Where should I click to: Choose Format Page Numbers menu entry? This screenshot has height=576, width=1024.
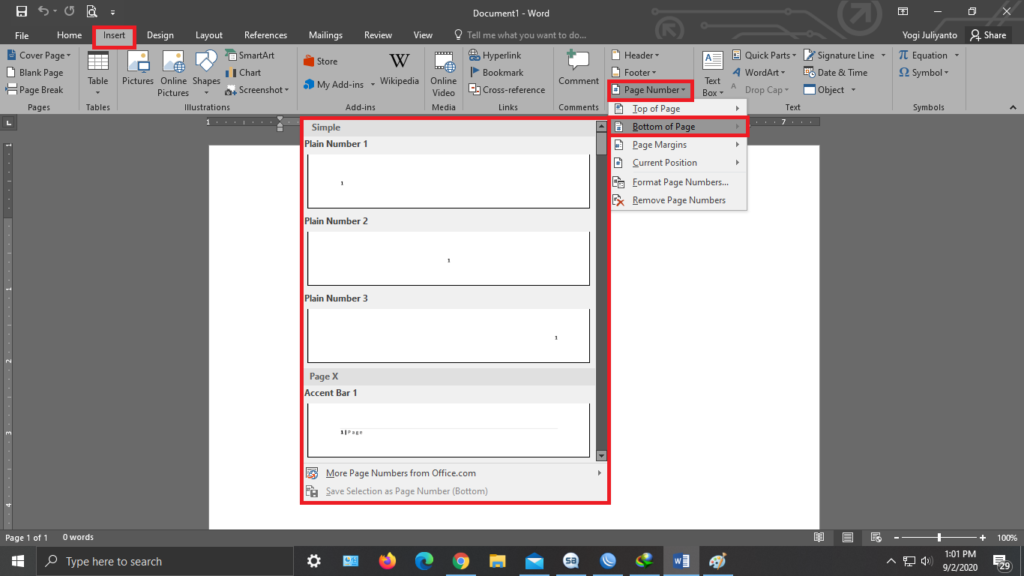[x=680, y=182]
